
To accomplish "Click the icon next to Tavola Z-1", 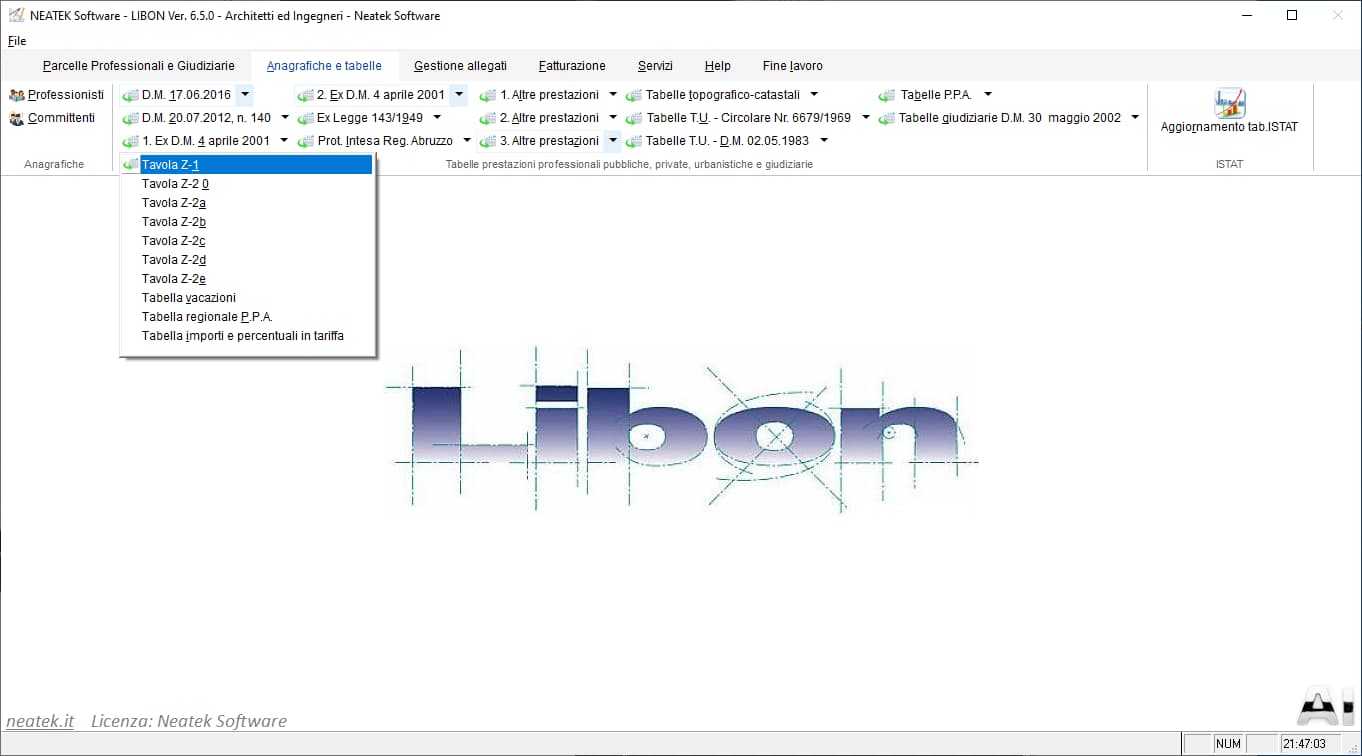I will [130, 165].
